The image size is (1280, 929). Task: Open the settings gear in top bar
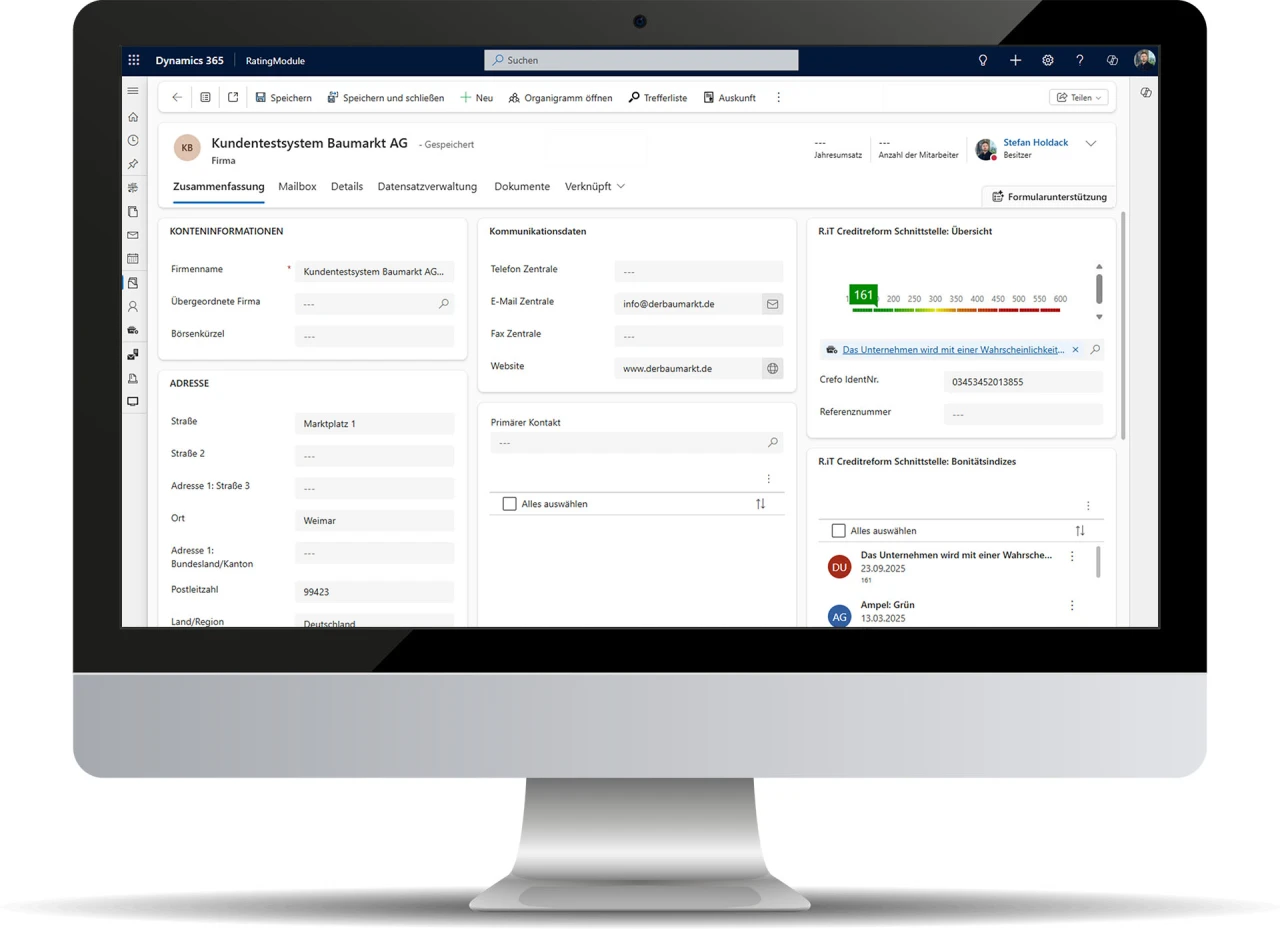coord(1047,60)
